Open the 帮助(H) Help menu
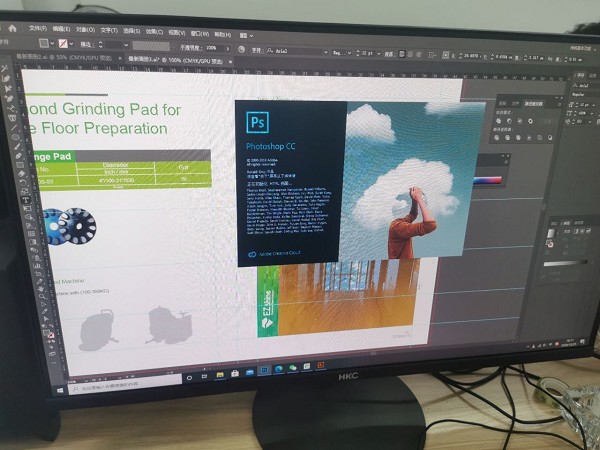This screenshot has width=600, height=450. pyautogui.click(x=222, y=34)
